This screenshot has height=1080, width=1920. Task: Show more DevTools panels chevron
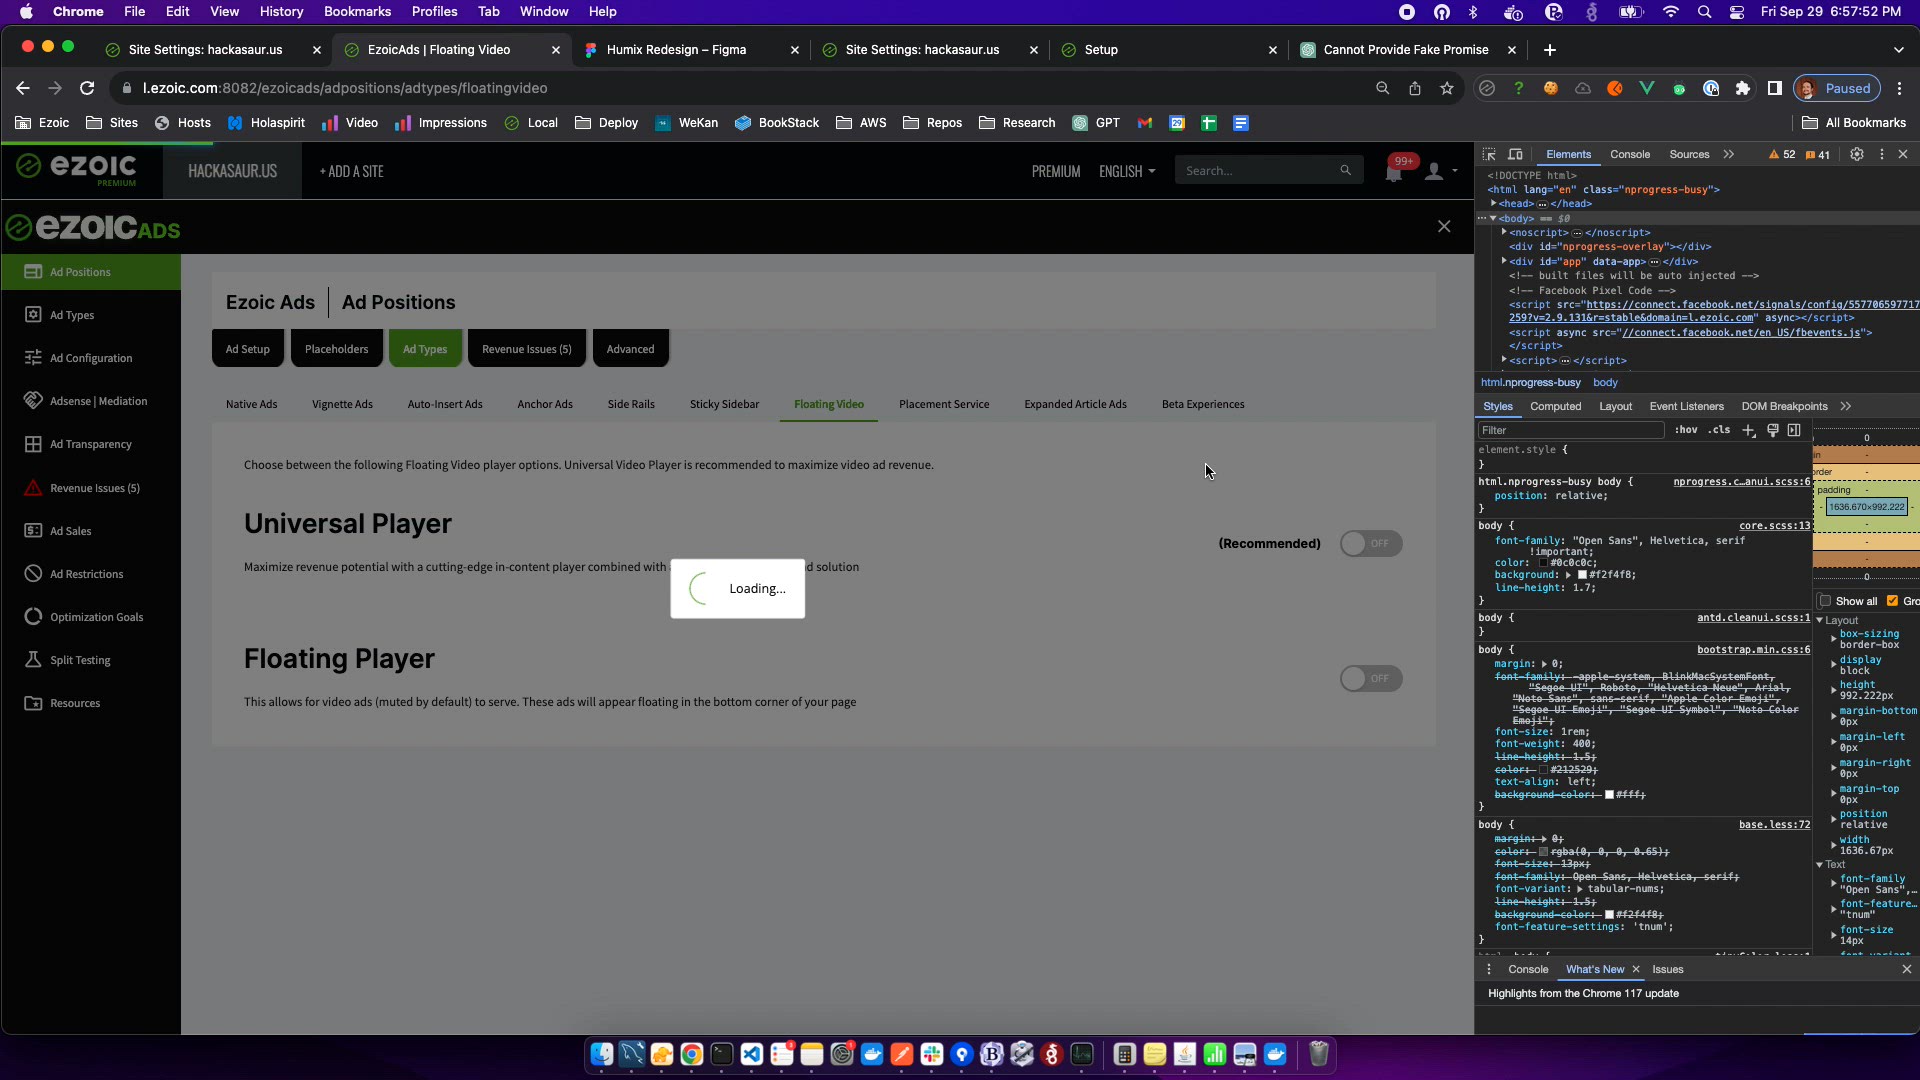click(x=1729, y=154)
